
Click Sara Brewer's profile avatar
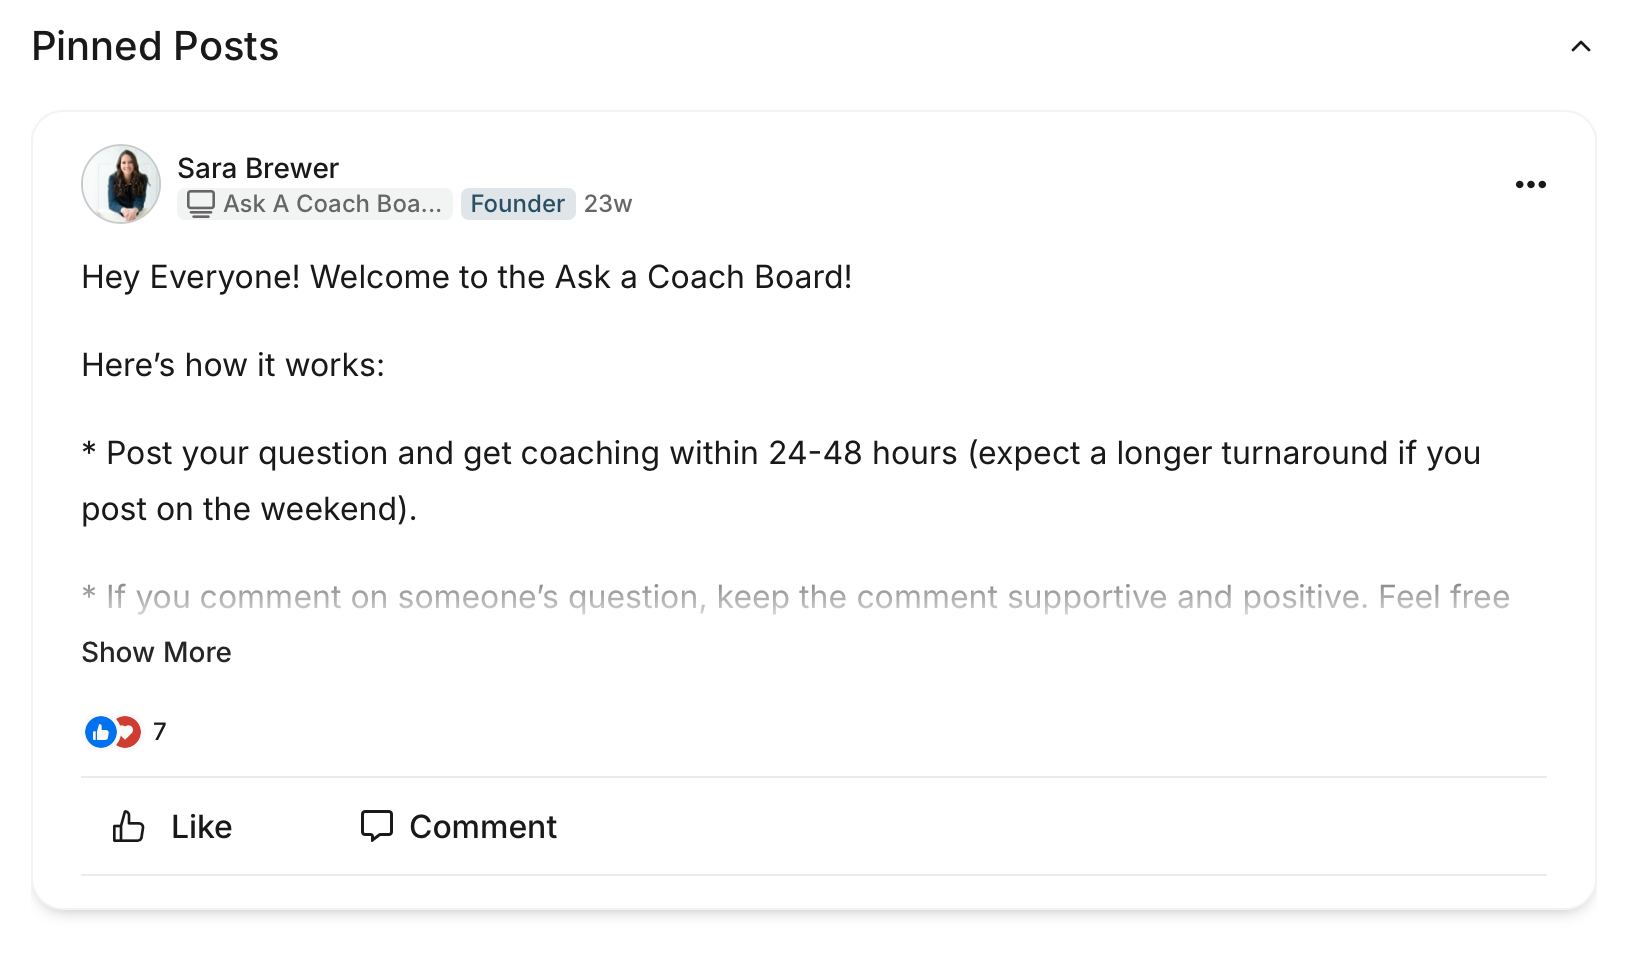coord(121,184)
